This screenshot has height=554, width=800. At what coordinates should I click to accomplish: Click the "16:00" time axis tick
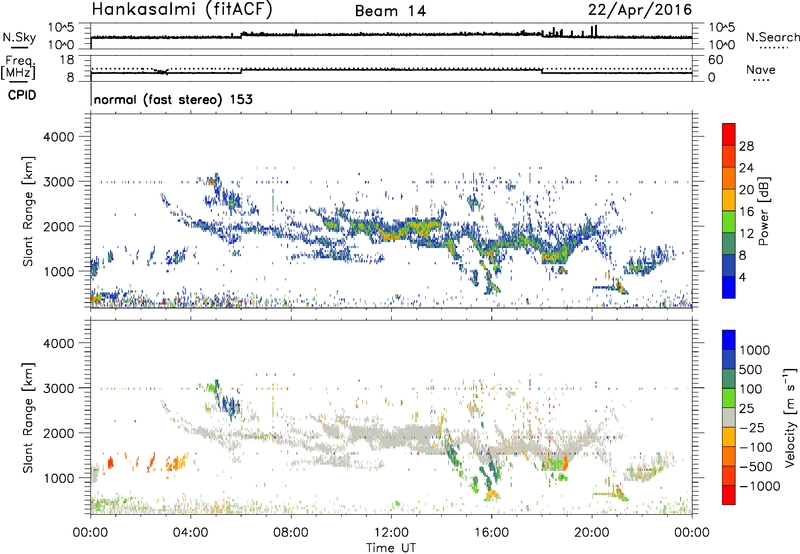pos(491,533)
